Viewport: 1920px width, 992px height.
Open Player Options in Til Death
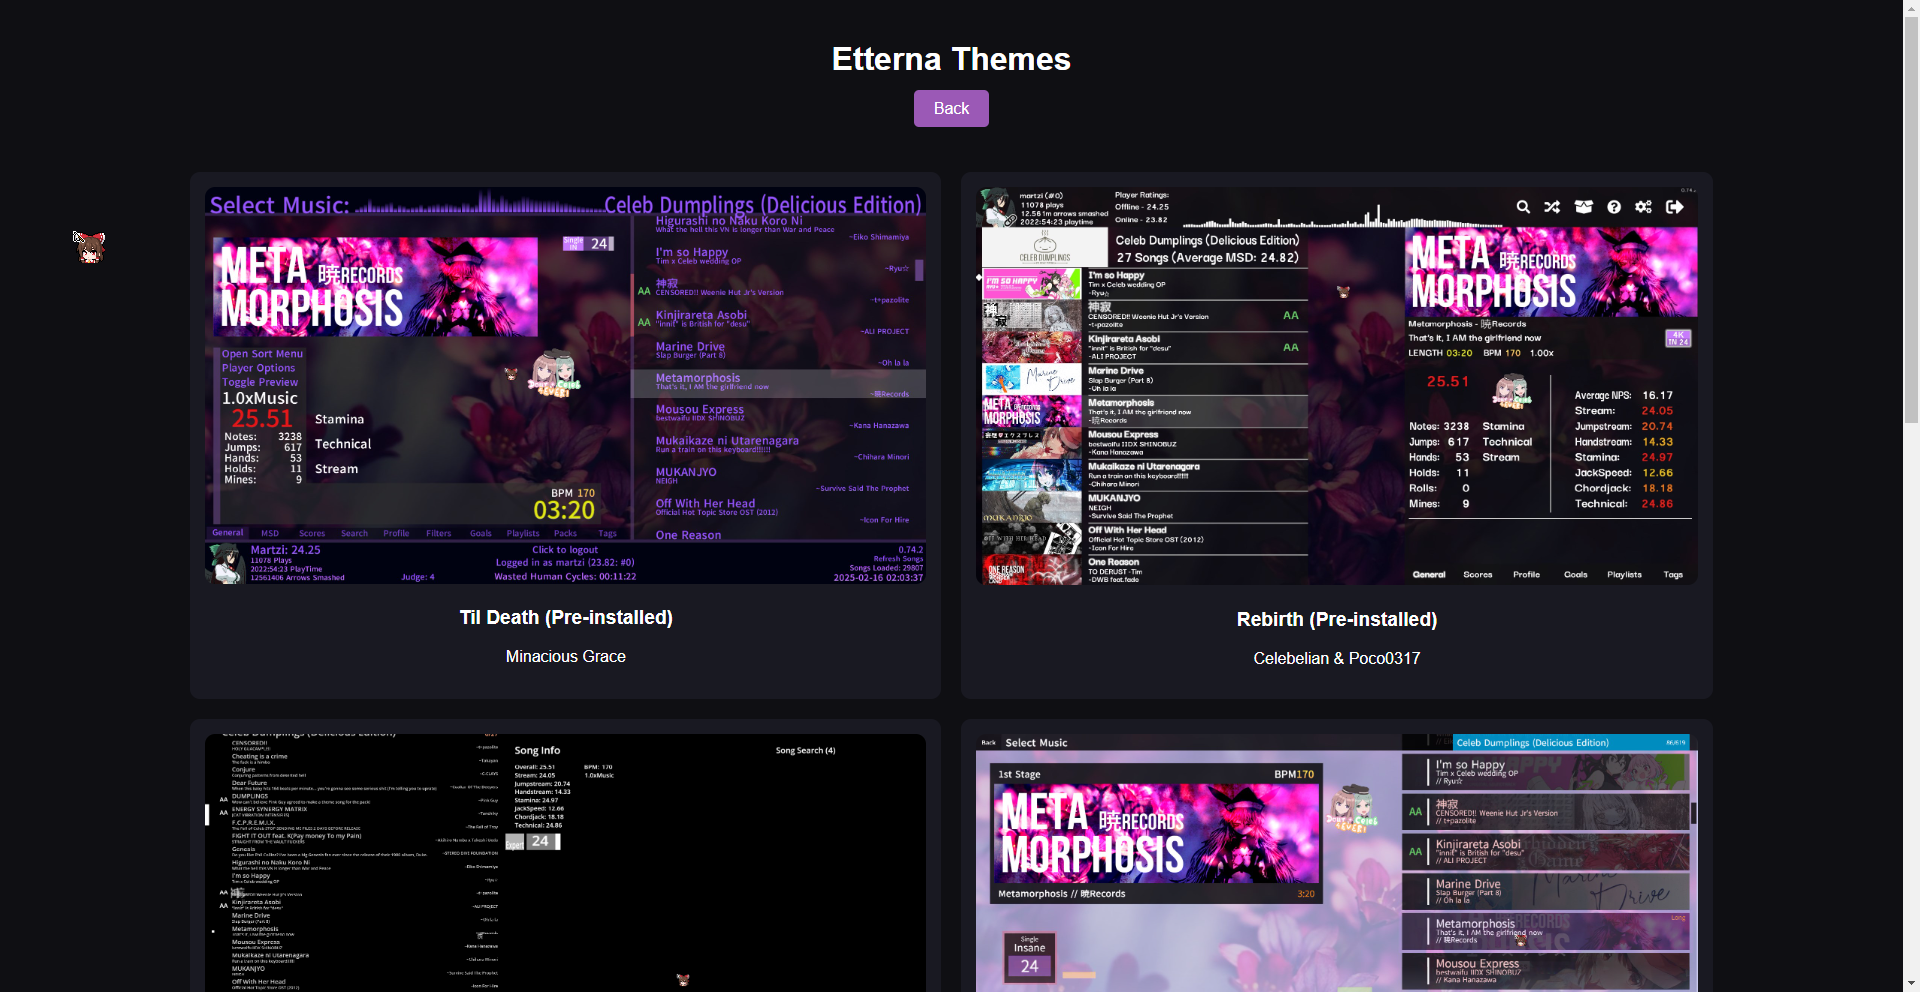[257, 367]
